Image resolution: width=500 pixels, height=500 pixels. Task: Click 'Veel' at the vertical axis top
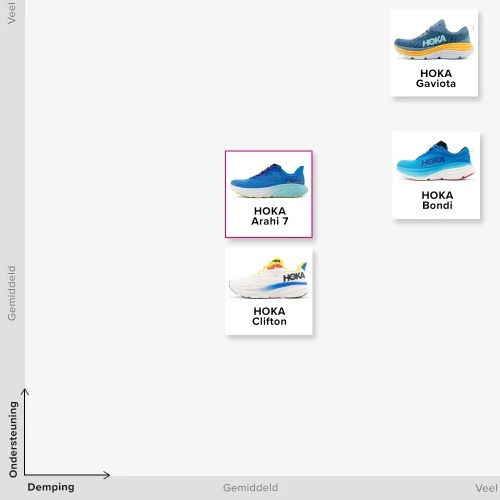[x=12, y=13]
